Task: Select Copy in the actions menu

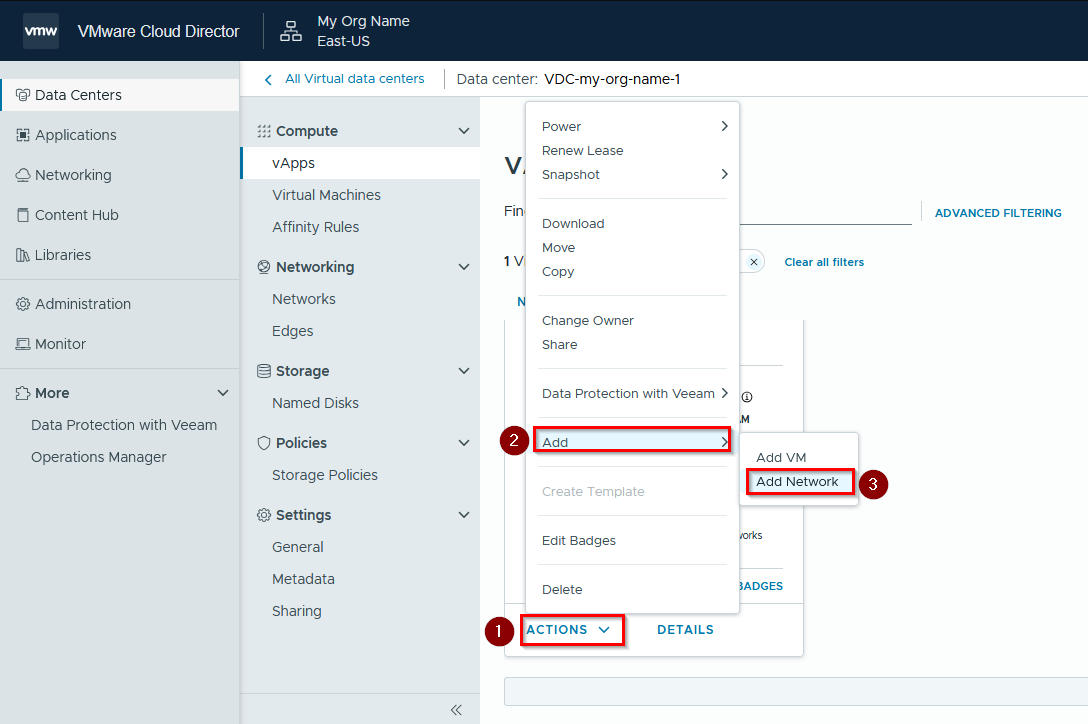Action: (558, 272)
